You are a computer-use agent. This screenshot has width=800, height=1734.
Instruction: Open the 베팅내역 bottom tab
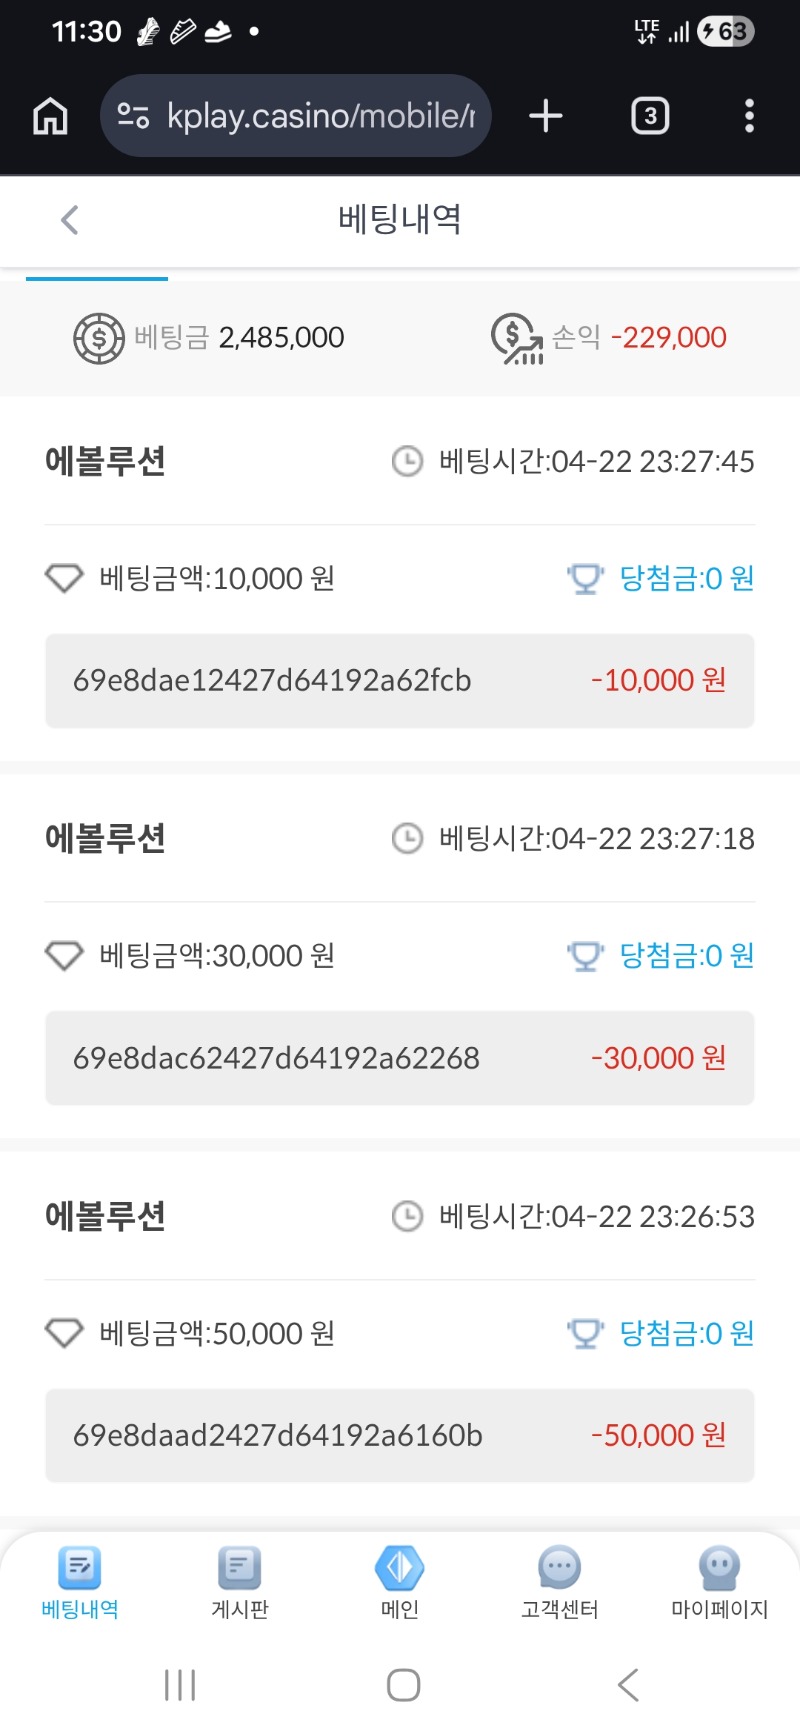point(80,1581)
